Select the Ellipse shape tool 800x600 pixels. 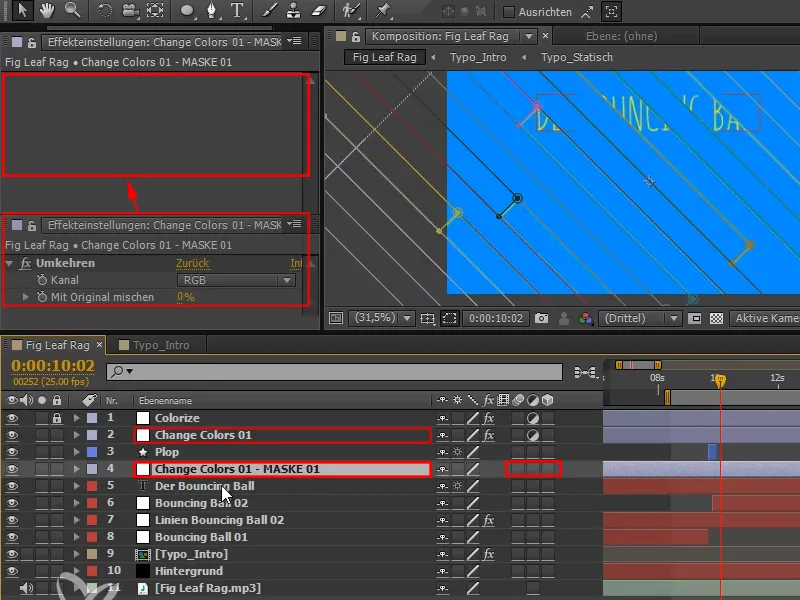(187, 11)
